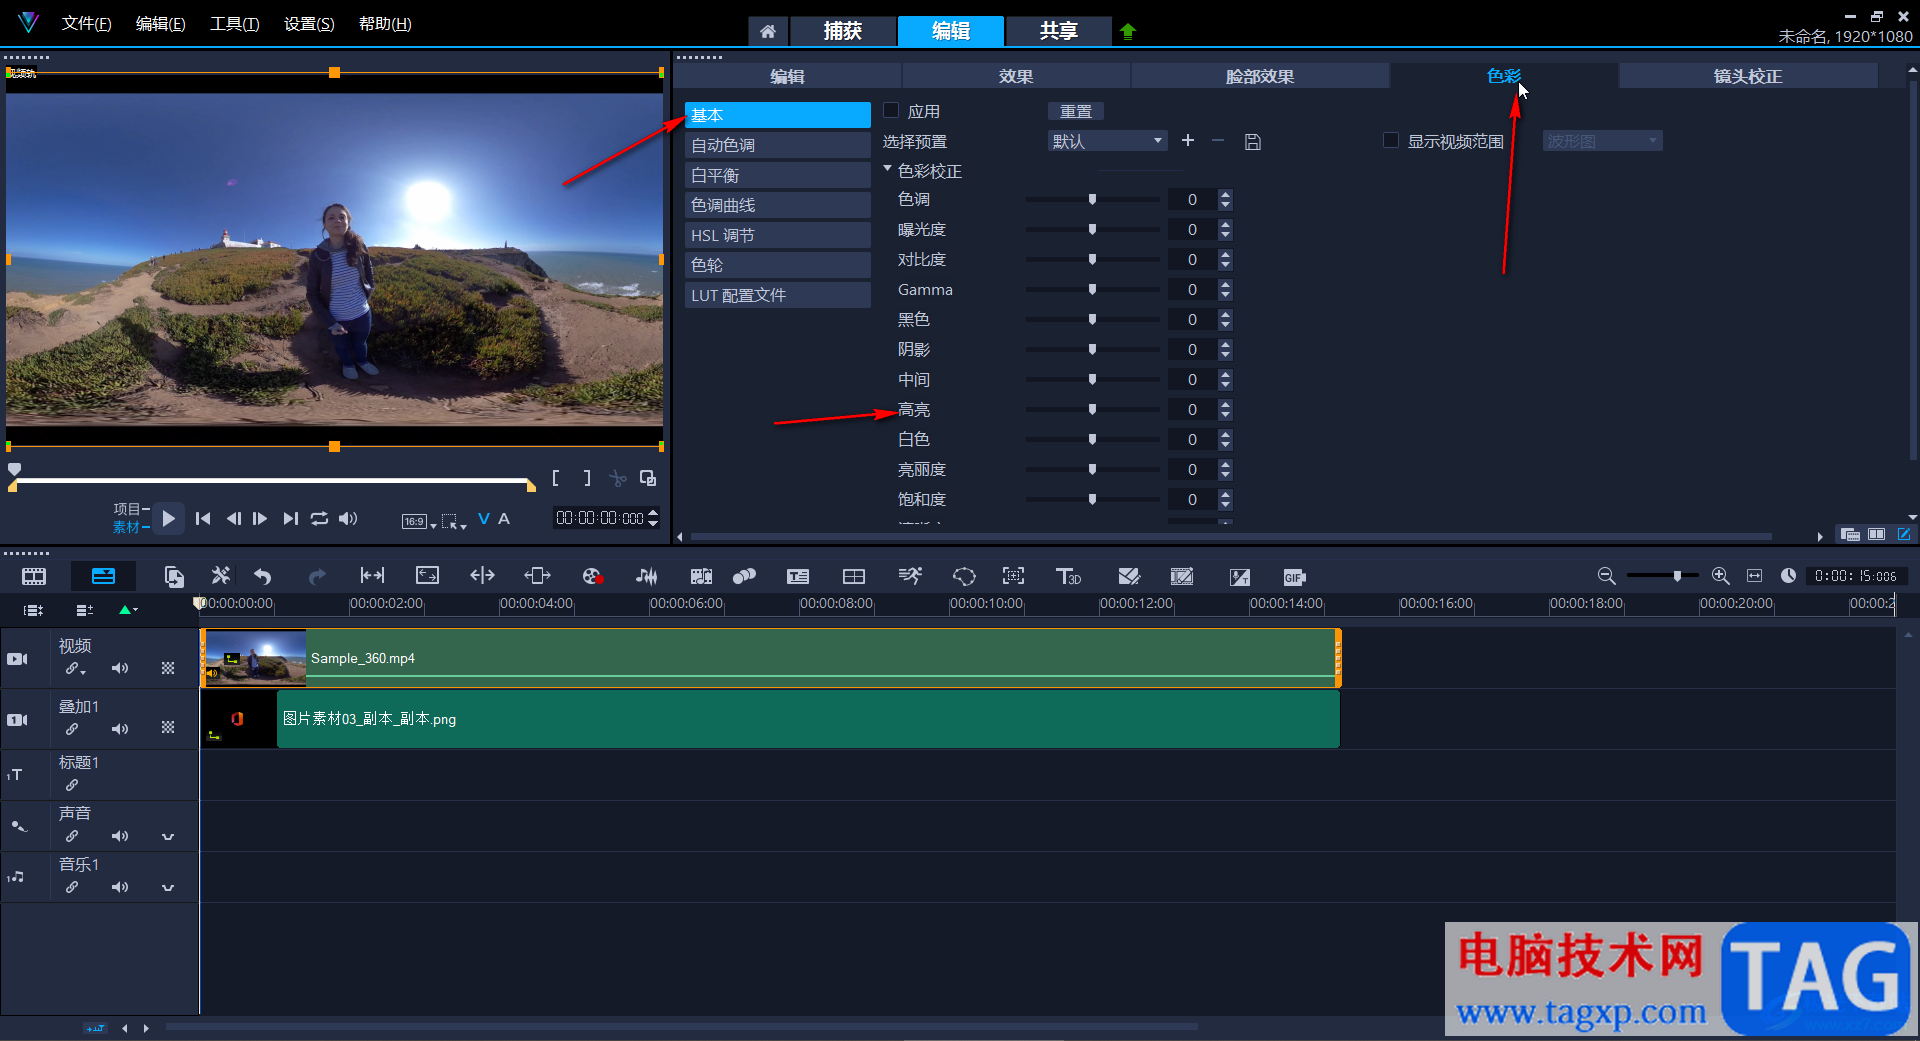Image resolution: width=1920 pixels, height=1041 pixels.
Task: Increase the 色调 value with stepper
Action: point(1225,194)
